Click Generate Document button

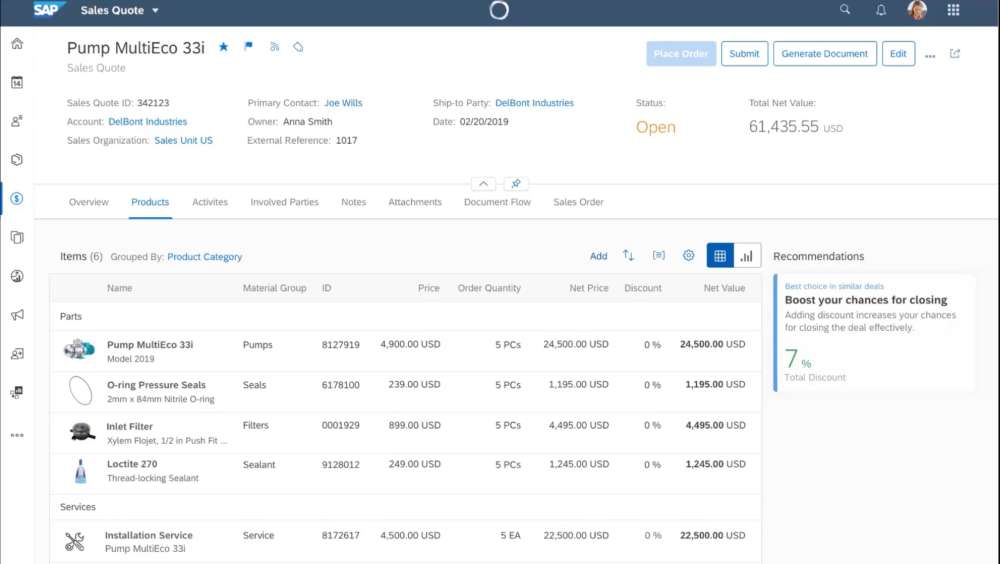[x=825, y=54]
